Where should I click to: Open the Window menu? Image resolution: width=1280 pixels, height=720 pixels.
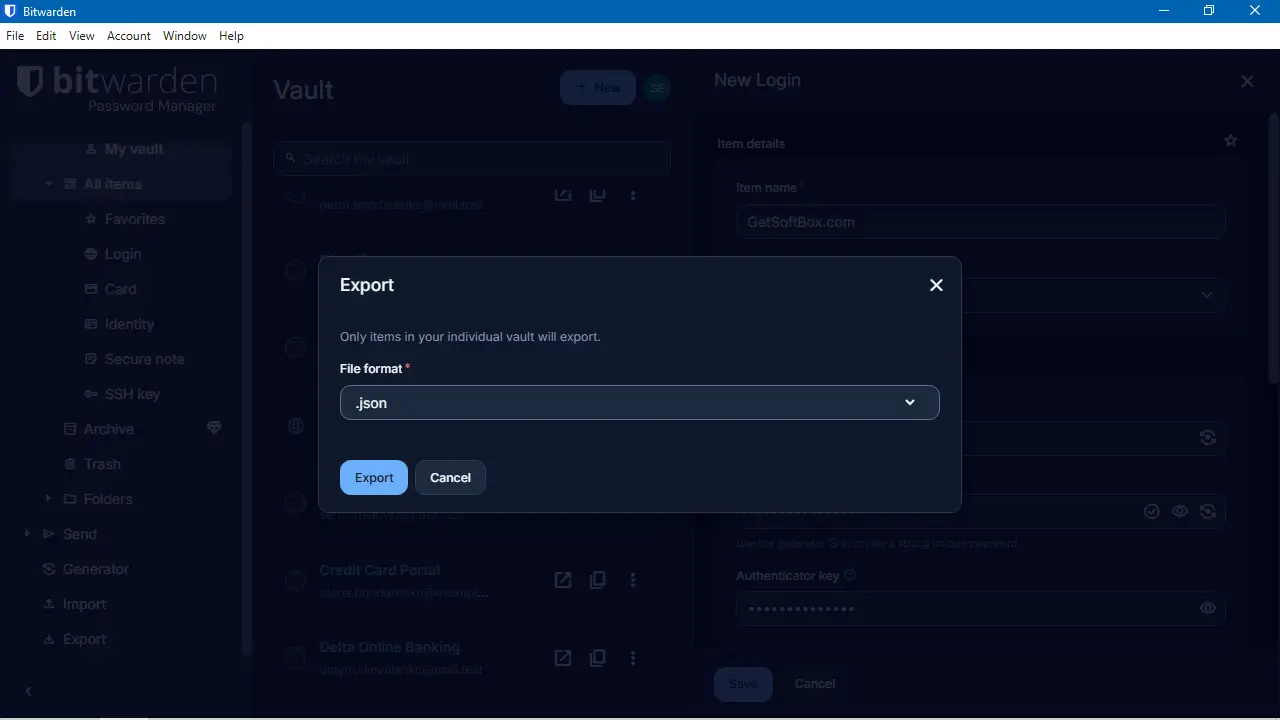point(185,36)
